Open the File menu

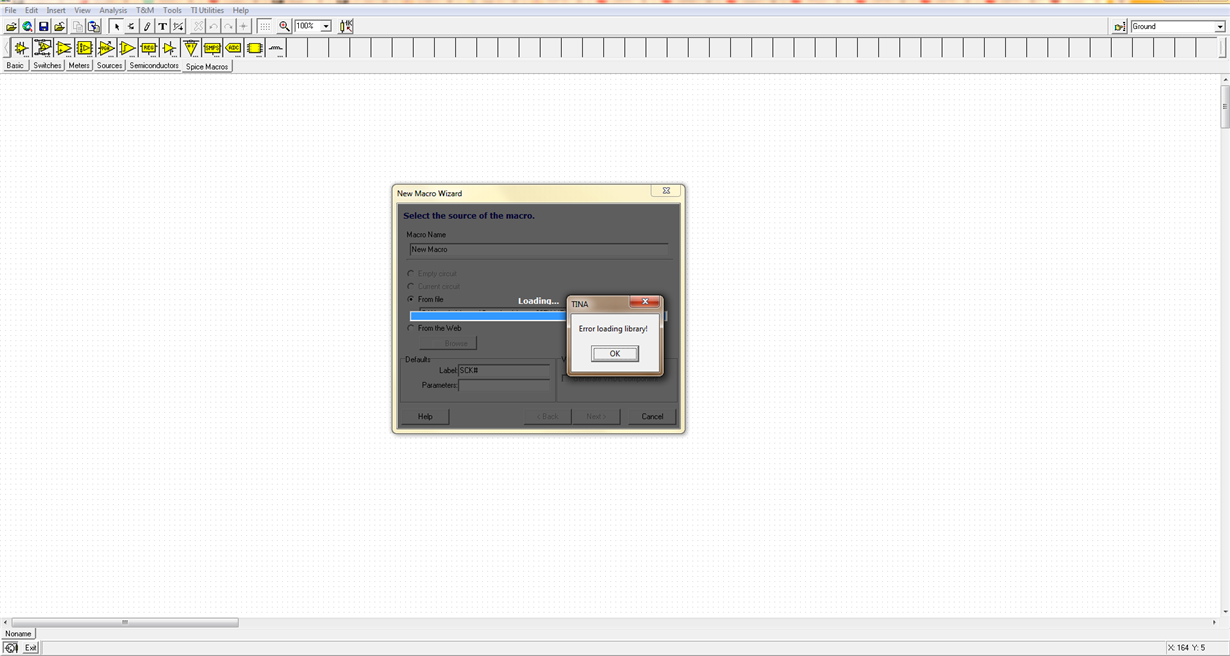tap(11, 10)
